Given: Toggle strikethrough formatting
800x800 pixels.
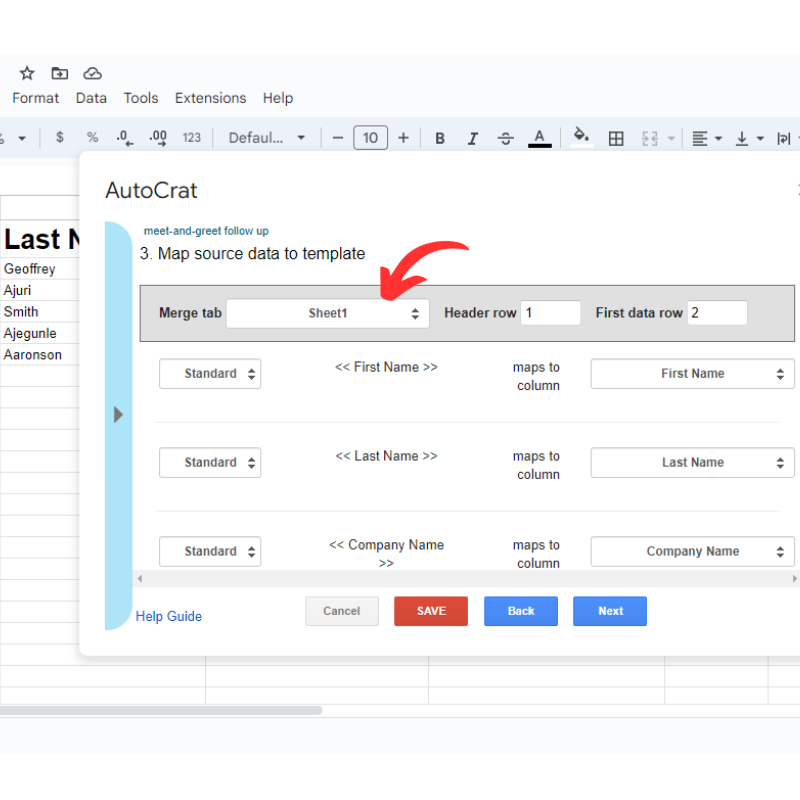Looking at the screenshot, I should [506, 138].
